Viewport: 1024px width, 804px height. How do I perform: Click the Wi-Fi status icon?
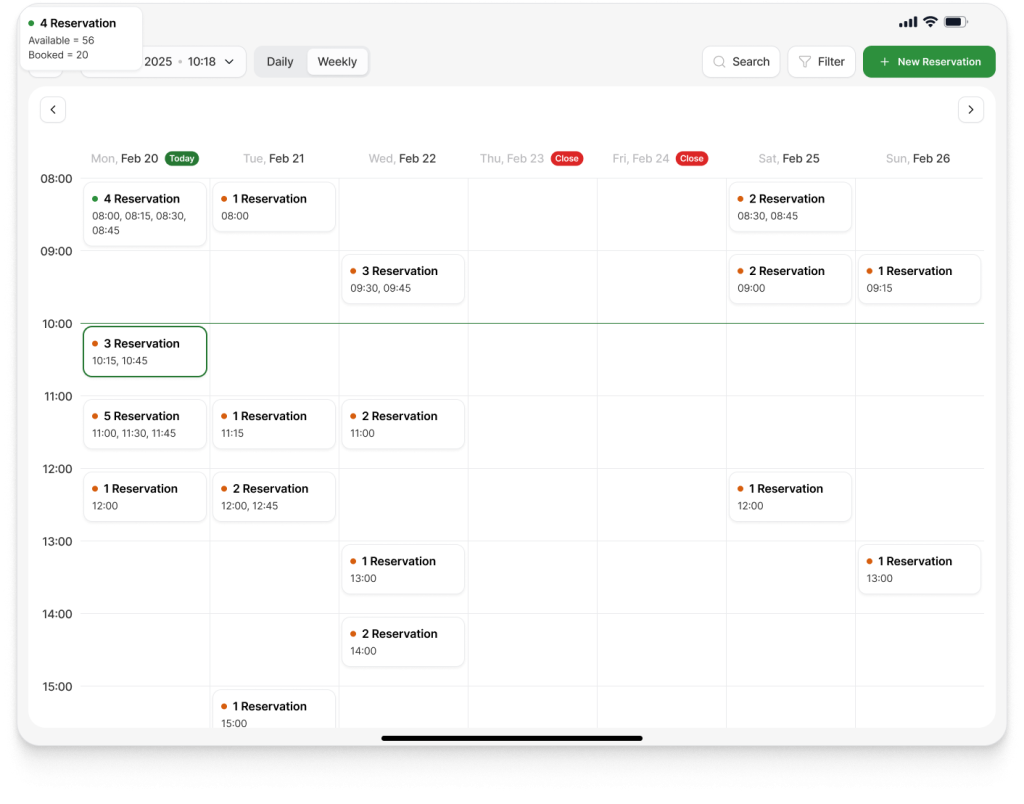930,22
